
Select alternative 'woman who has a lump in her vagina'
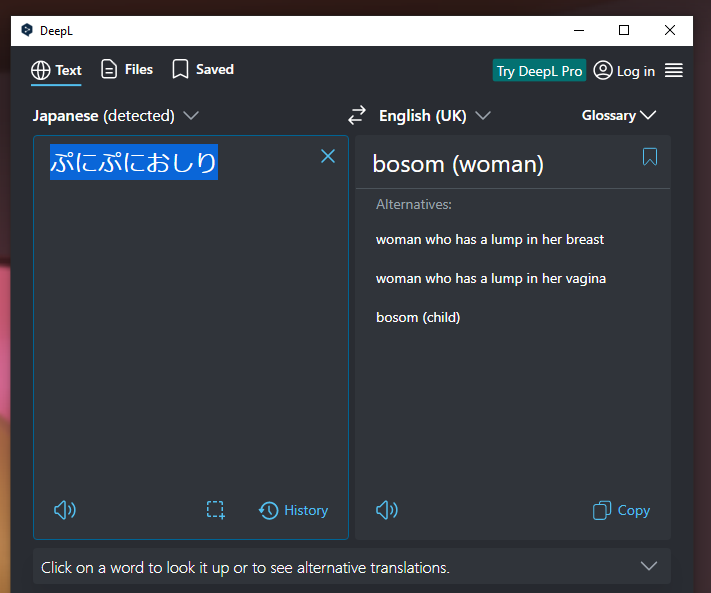click(x=491, y=278)
